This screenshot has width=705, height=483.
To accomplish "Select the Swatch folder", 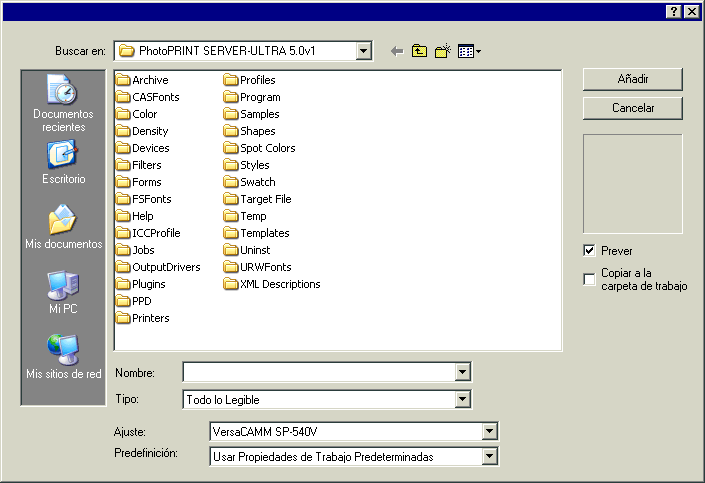I will click(x=250, y=182).
